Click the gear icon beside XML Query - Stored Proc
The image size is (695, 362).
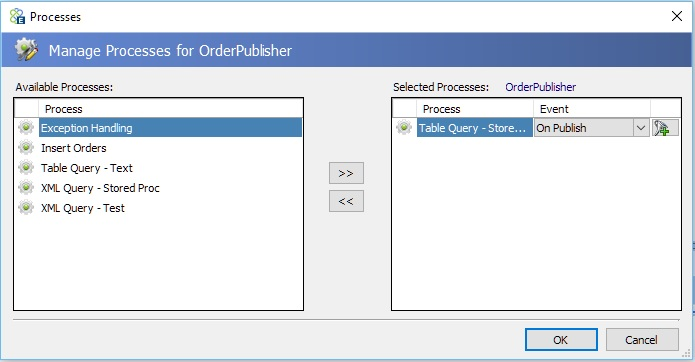point(26,187)
